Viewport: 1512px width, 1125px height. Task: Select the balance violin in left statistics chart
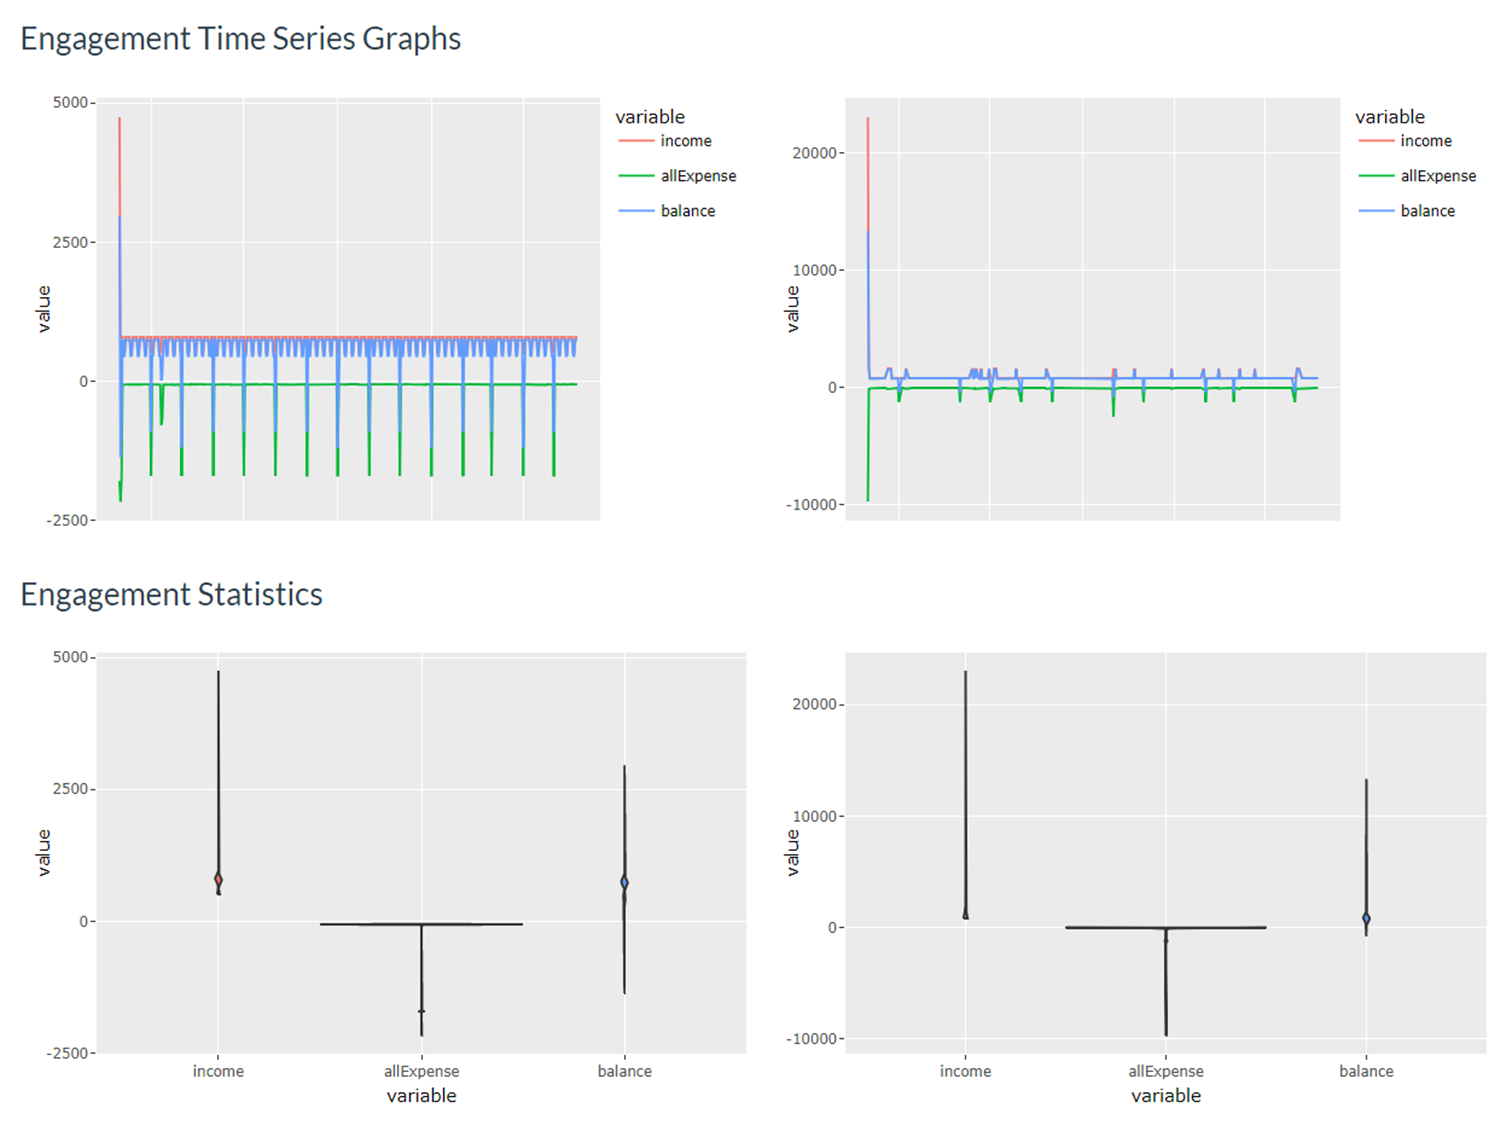click(x=625, y=882)
